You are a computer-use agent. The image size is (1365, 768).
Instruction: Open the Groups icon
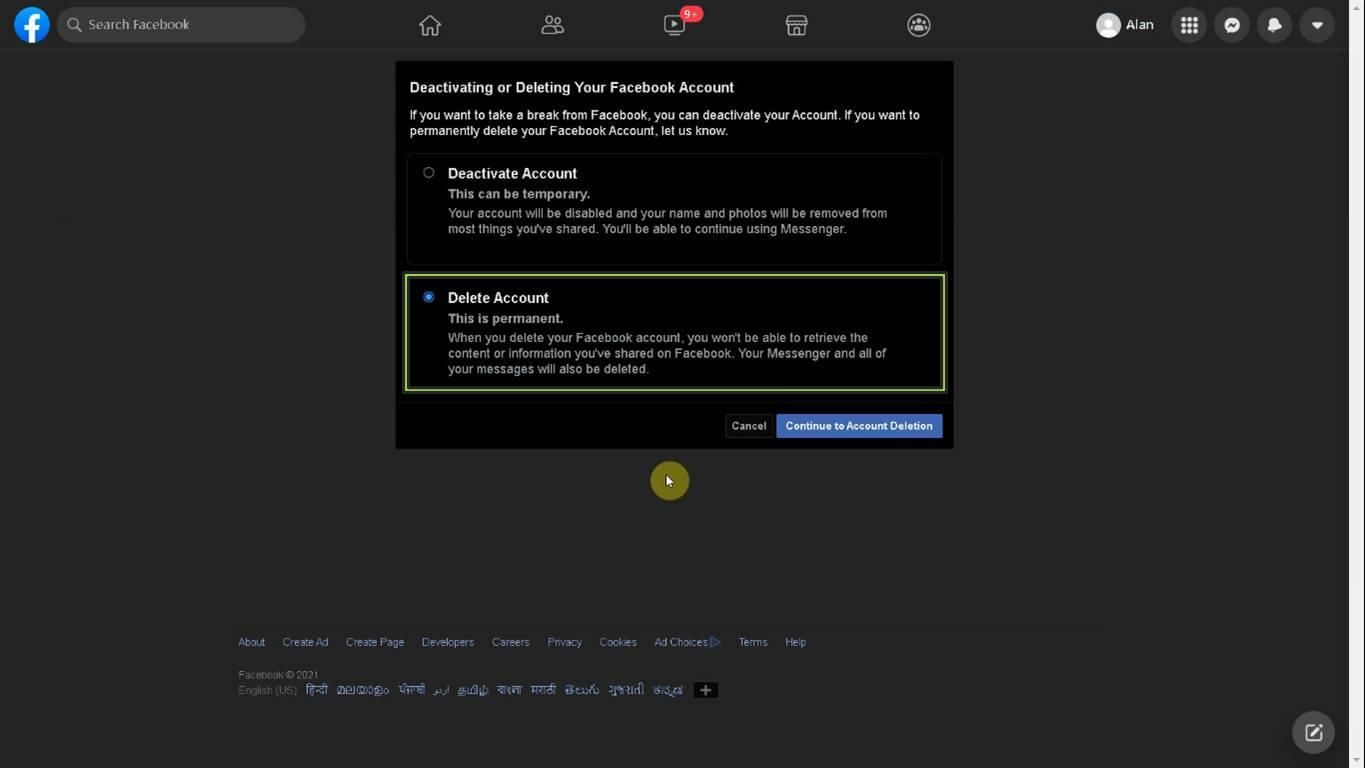coord(919,25)
